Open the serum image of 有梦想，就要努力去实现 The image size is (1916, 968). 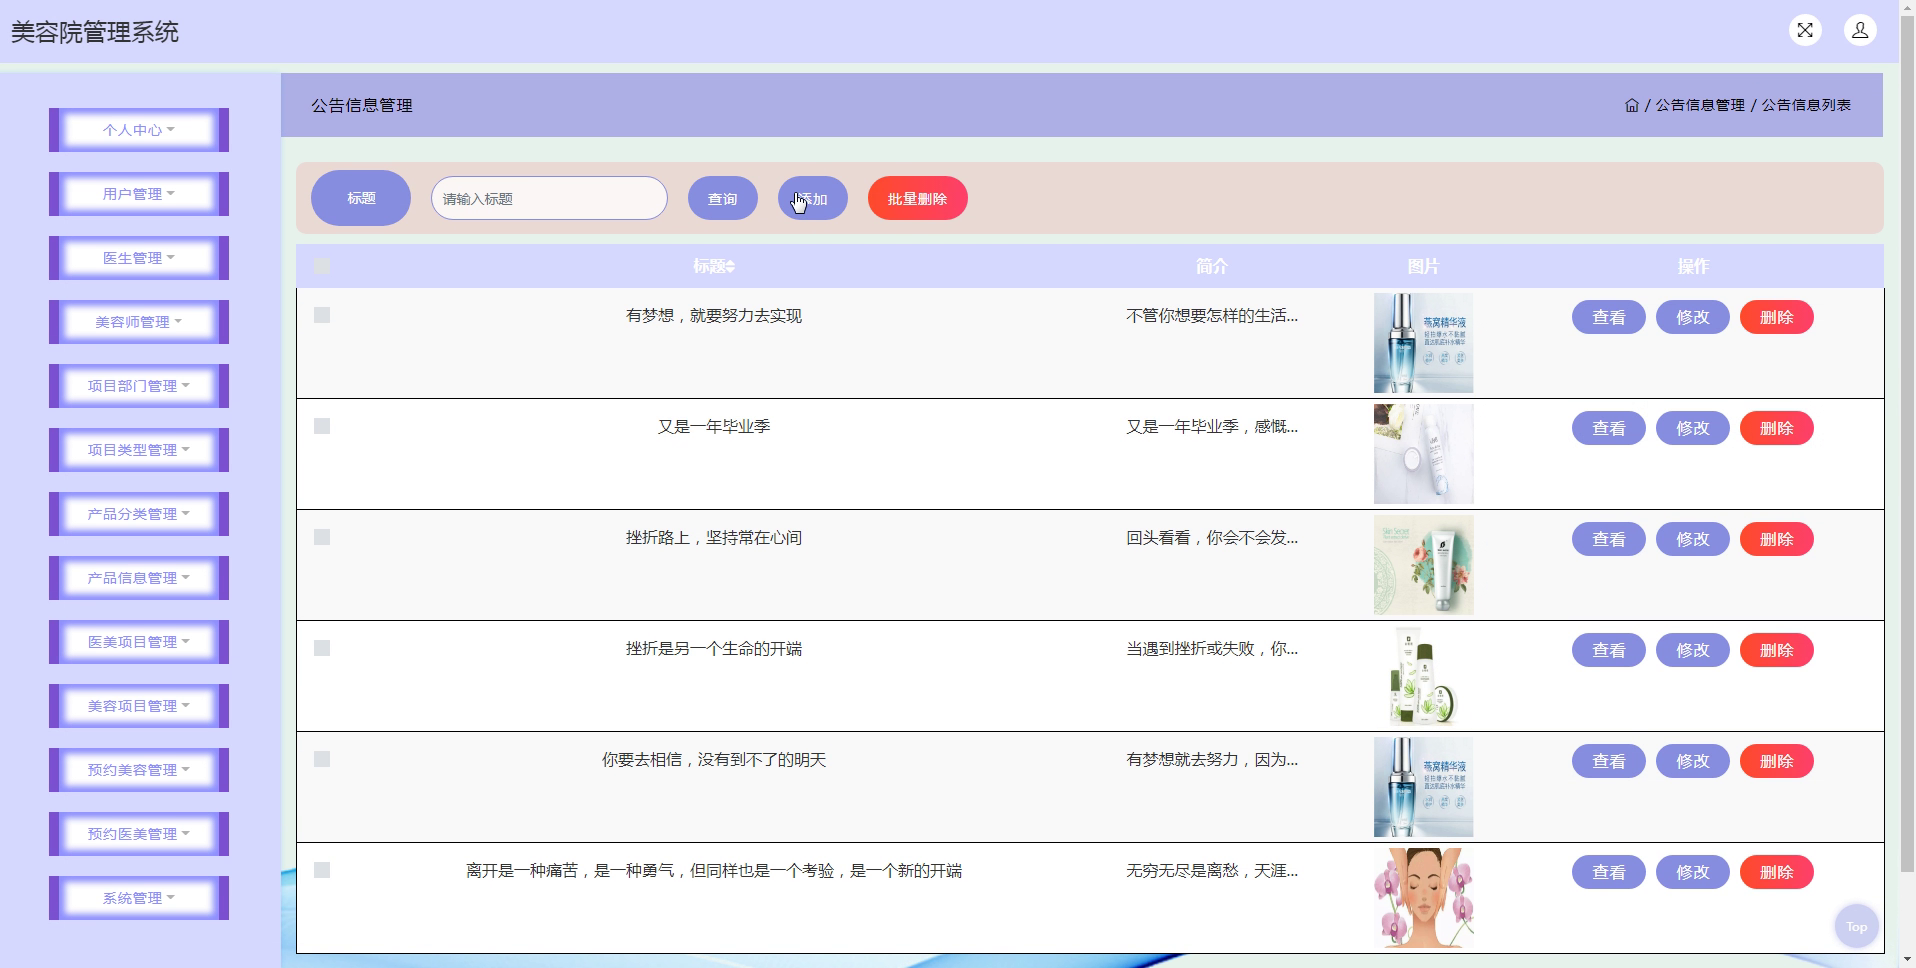coord(1423,343)
